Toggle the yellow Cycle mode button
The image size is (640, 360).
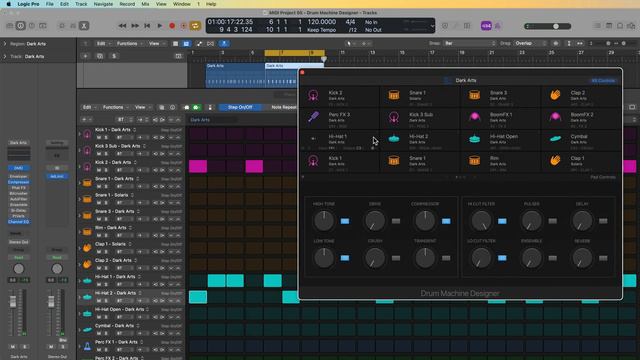click(195, 26)
